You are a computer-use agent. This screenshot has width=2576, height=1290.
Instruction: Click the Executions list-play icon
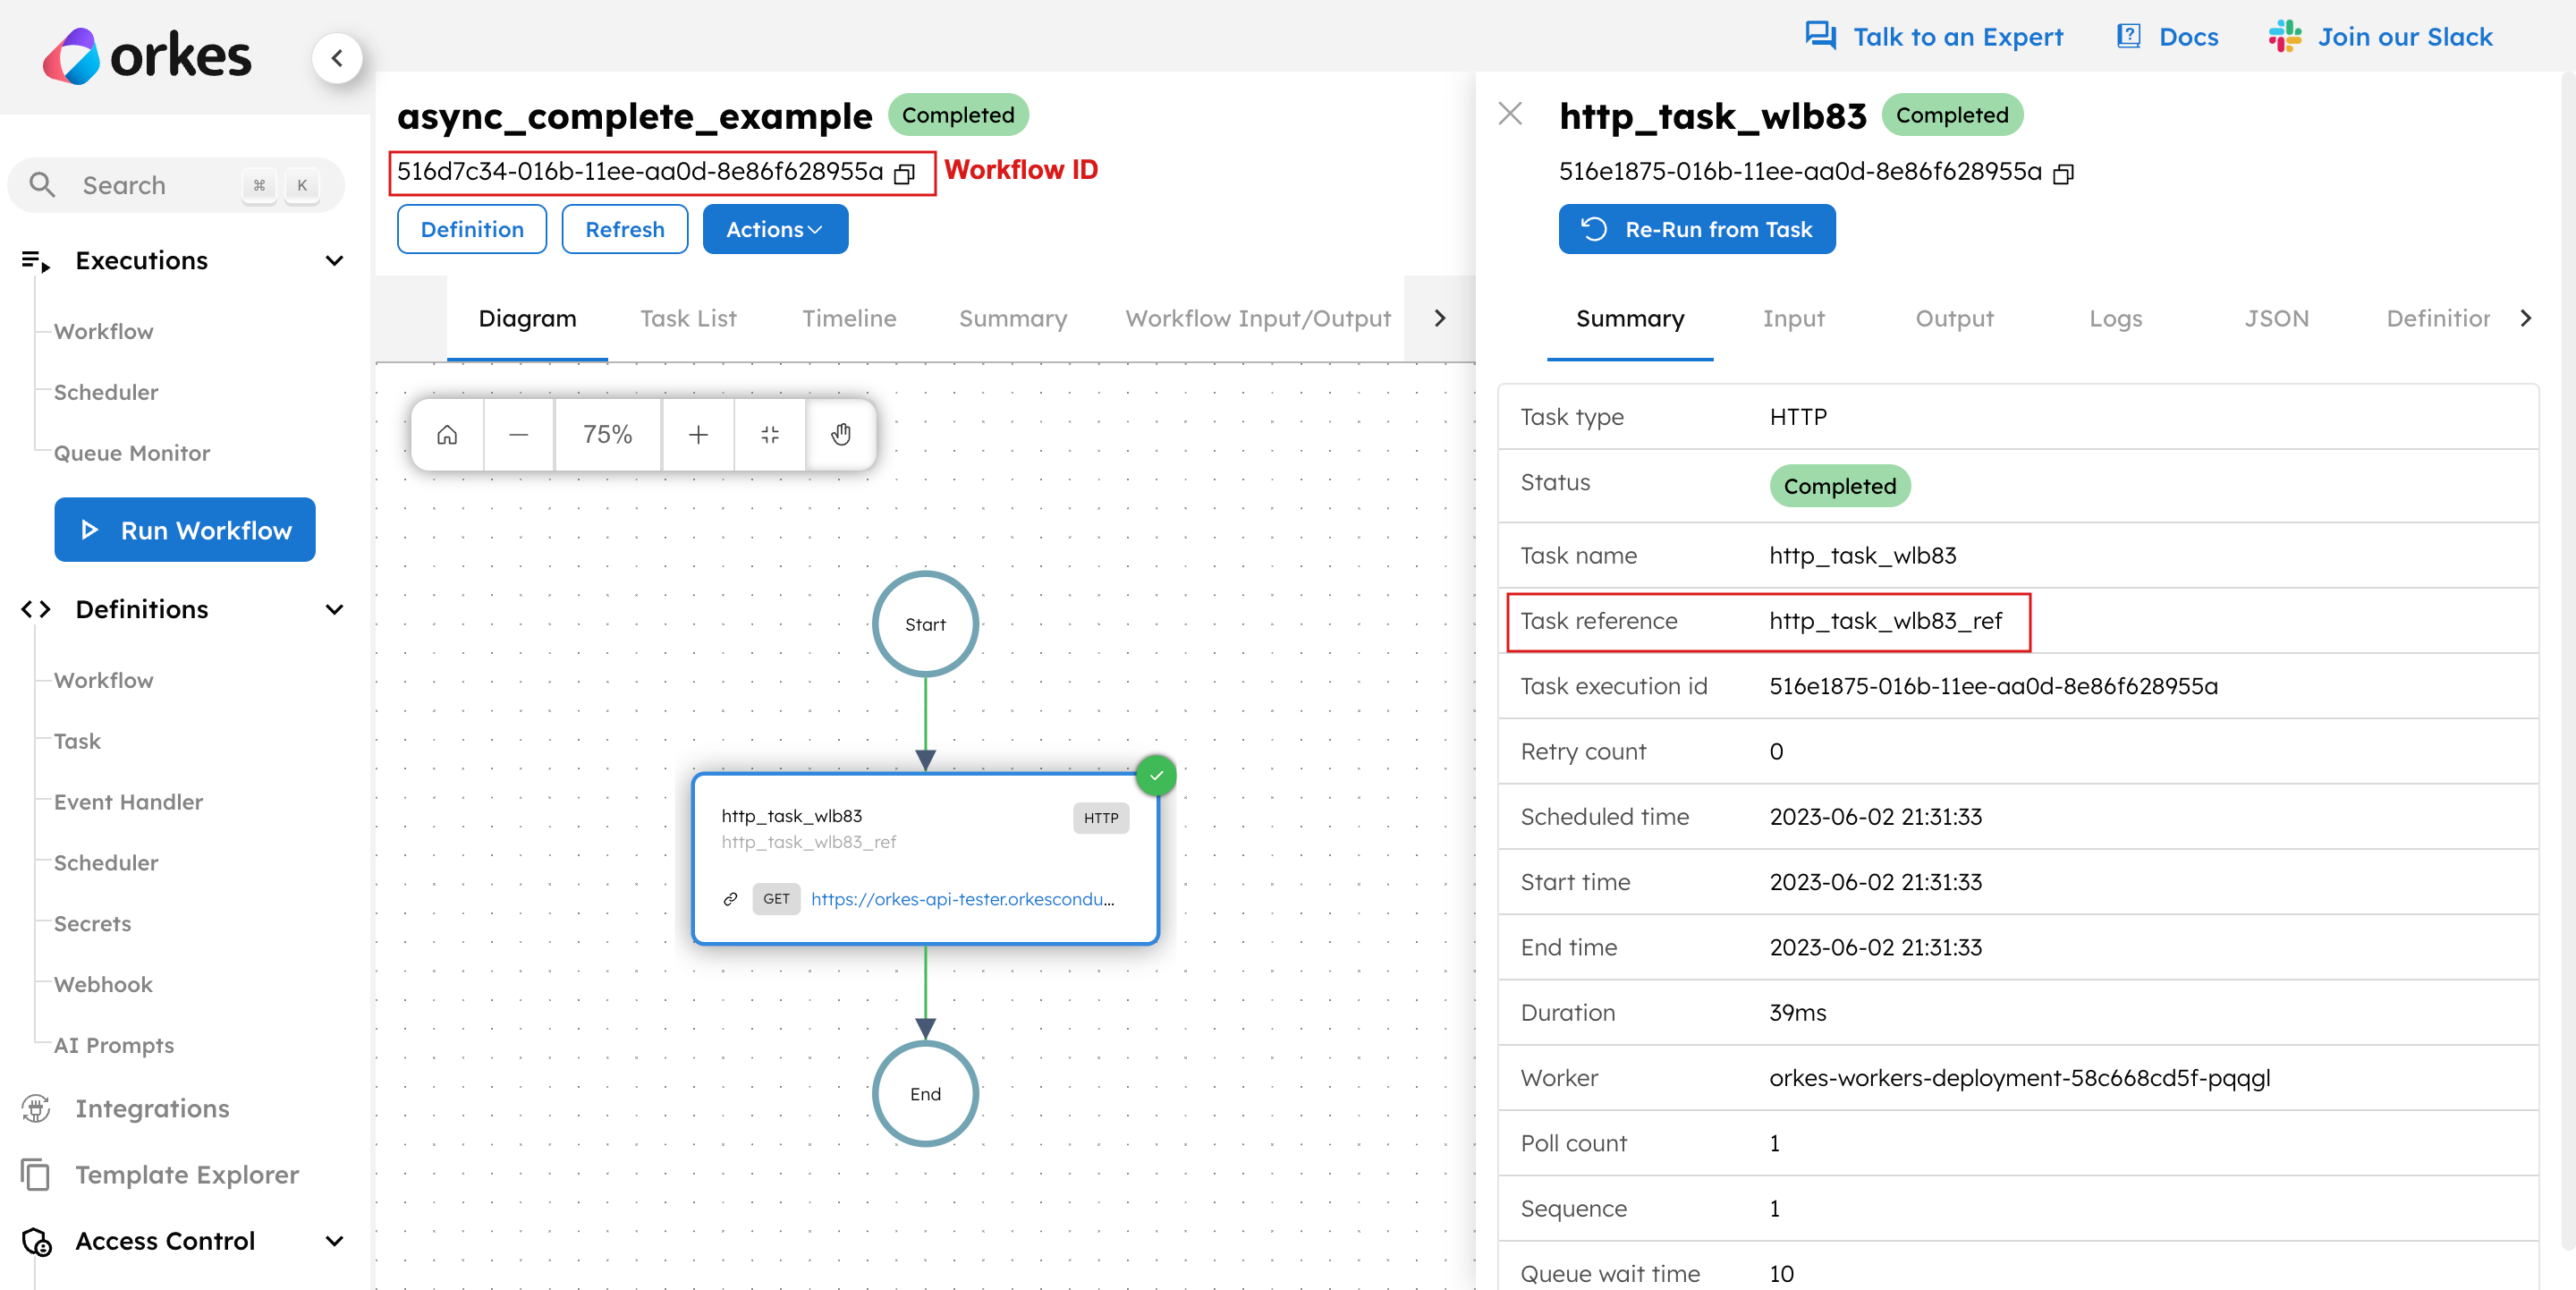36,261
